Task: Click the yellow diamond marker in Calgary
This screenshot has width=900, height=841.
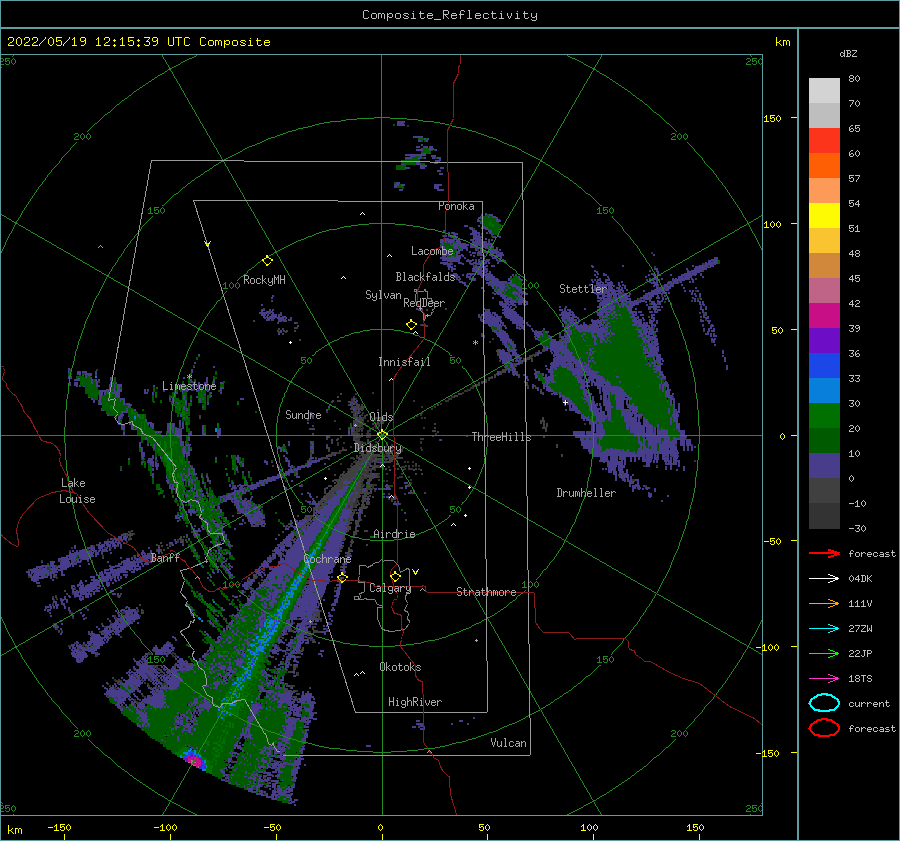Action: click(x=395, y=576)
